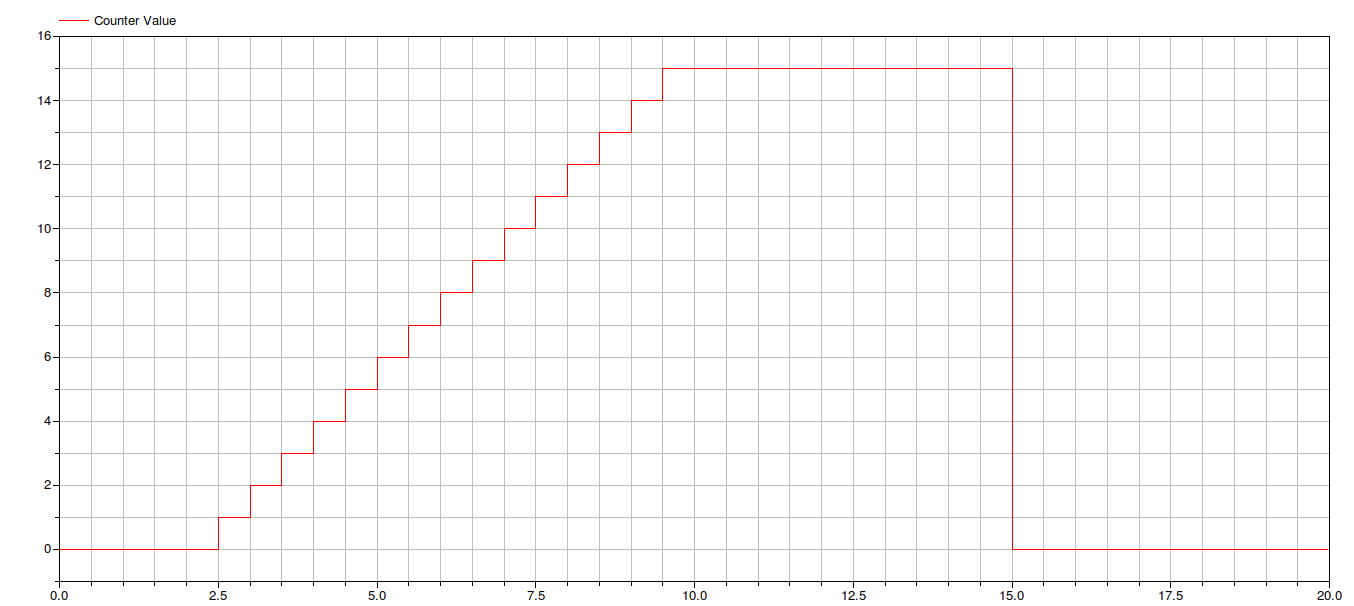
Task: Click the x-axis tick label 7.5
Action: [x=536, y=595]
